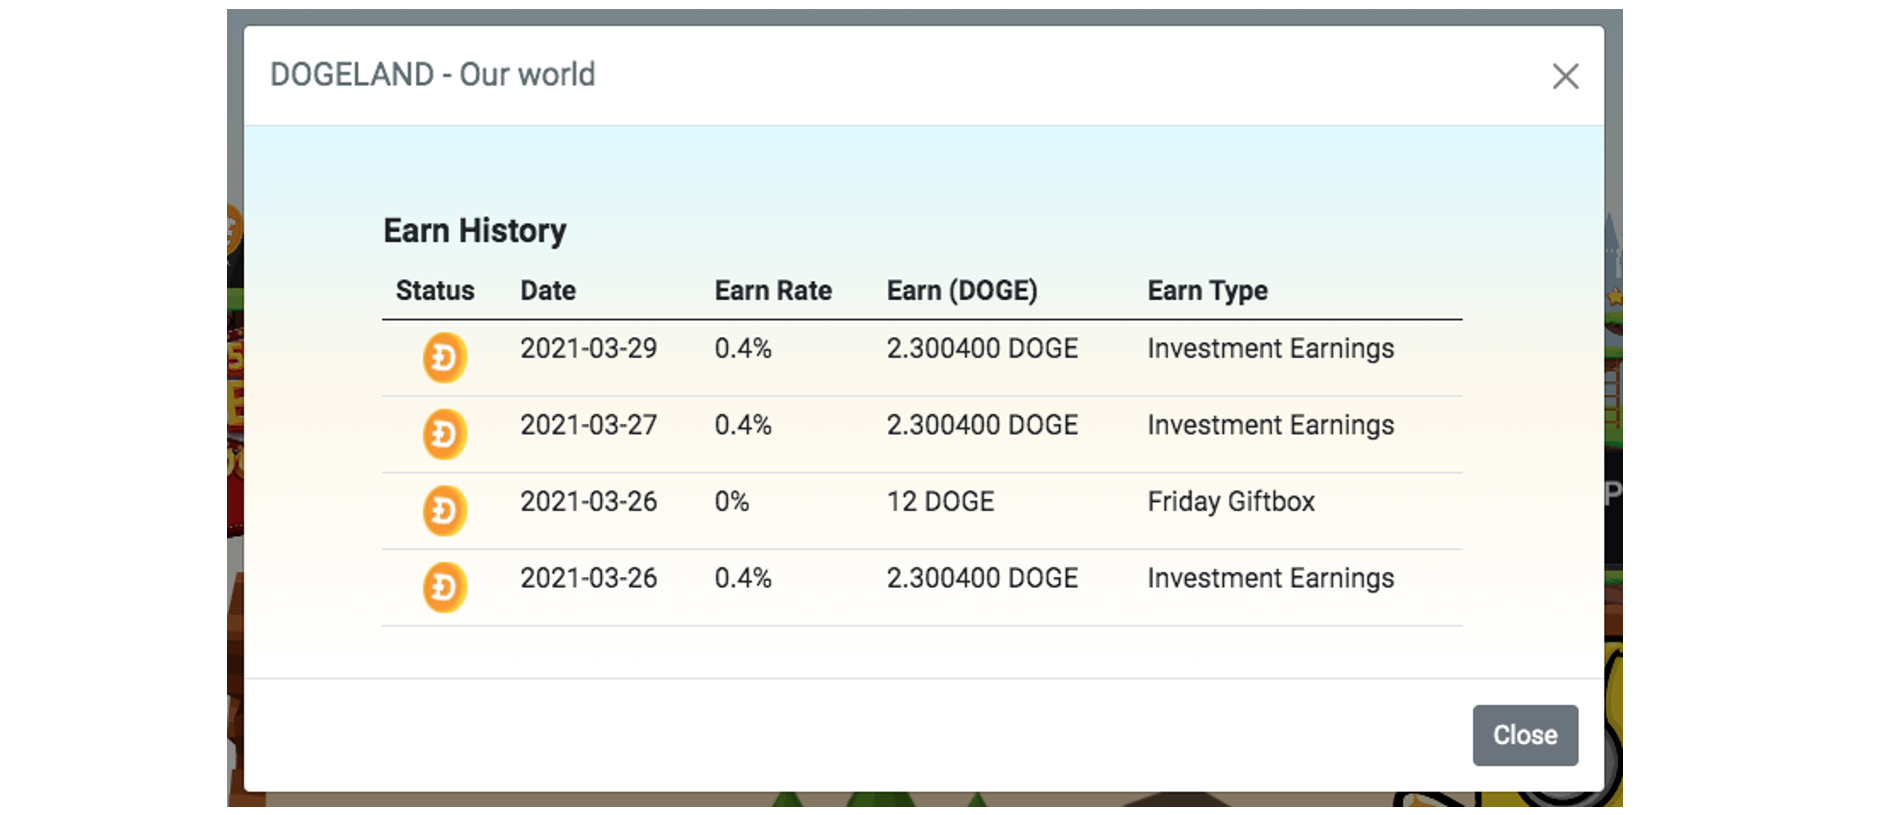
Task: Click "0.4%" rate in 2021-03-26 Investment Earnings row
Action: tap(743, 578)
